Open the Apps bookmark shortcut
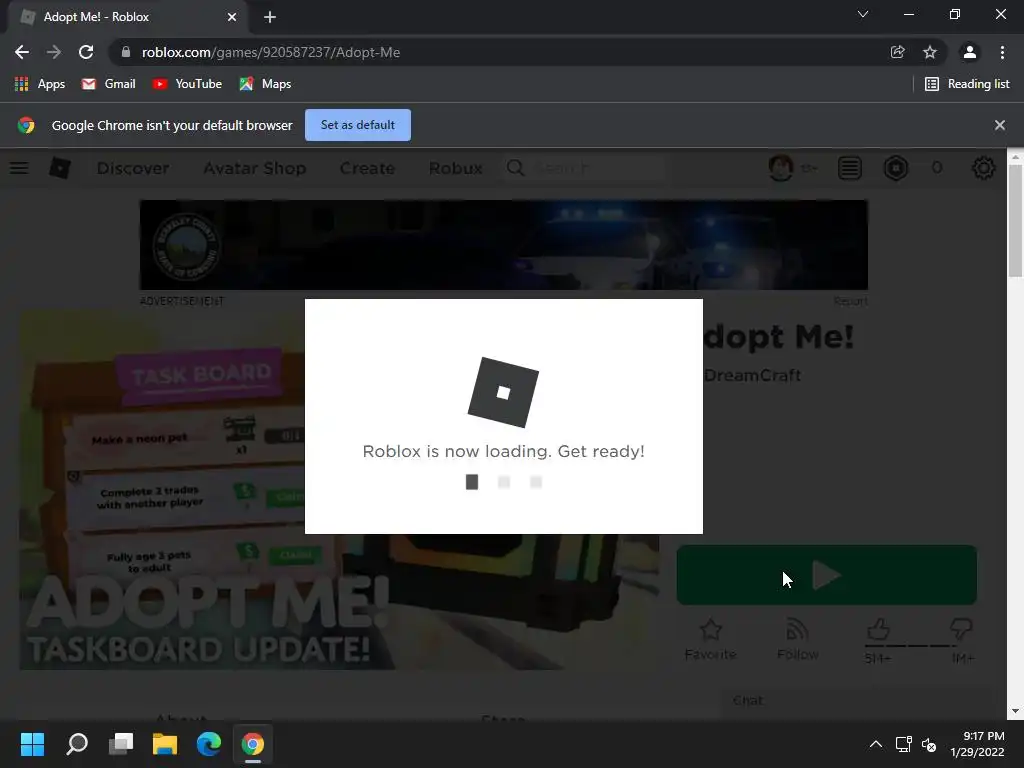Viewport: 1024px width, 768px height. pos(40,84)
